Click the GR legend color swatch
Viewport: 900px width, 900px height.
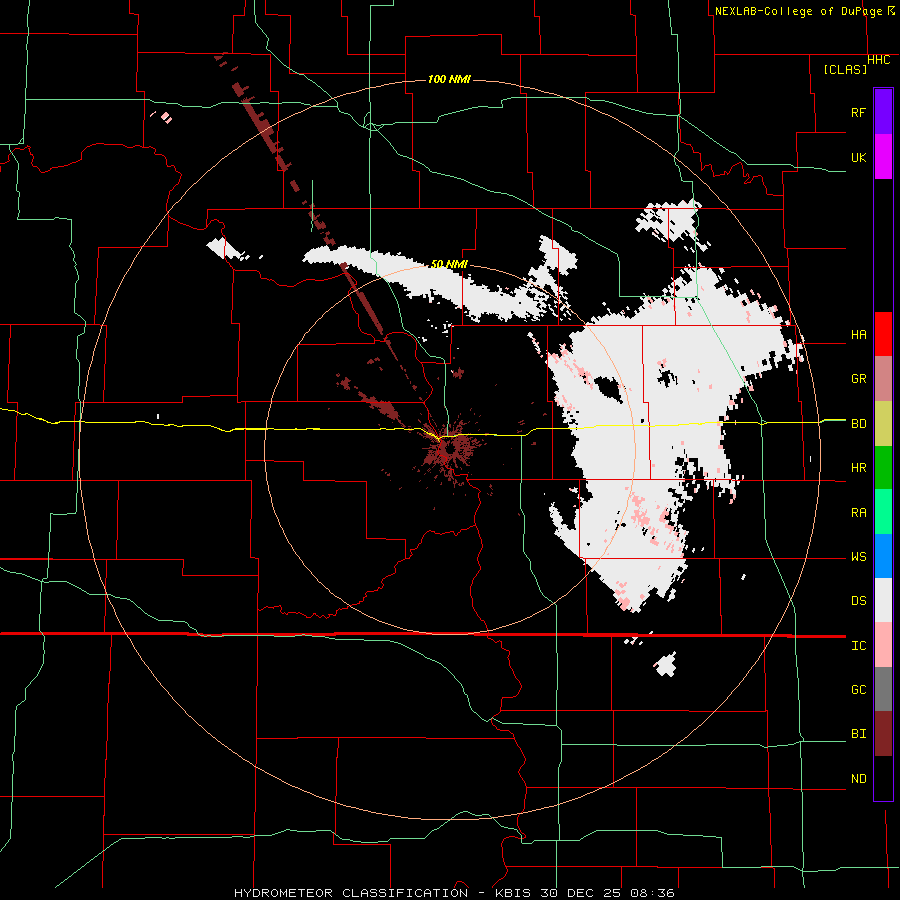click(x=883, y=379)
